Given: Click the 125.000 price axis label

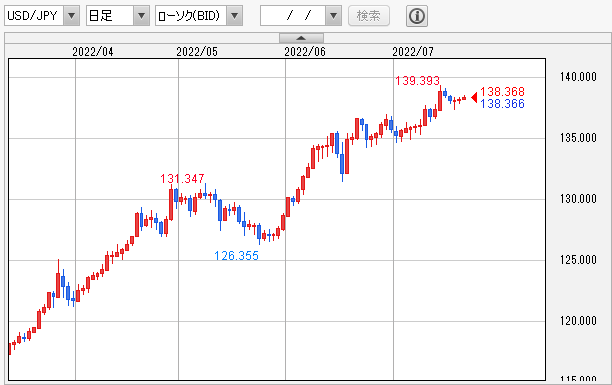Looking at the screenshot, I should pos(578,260).
